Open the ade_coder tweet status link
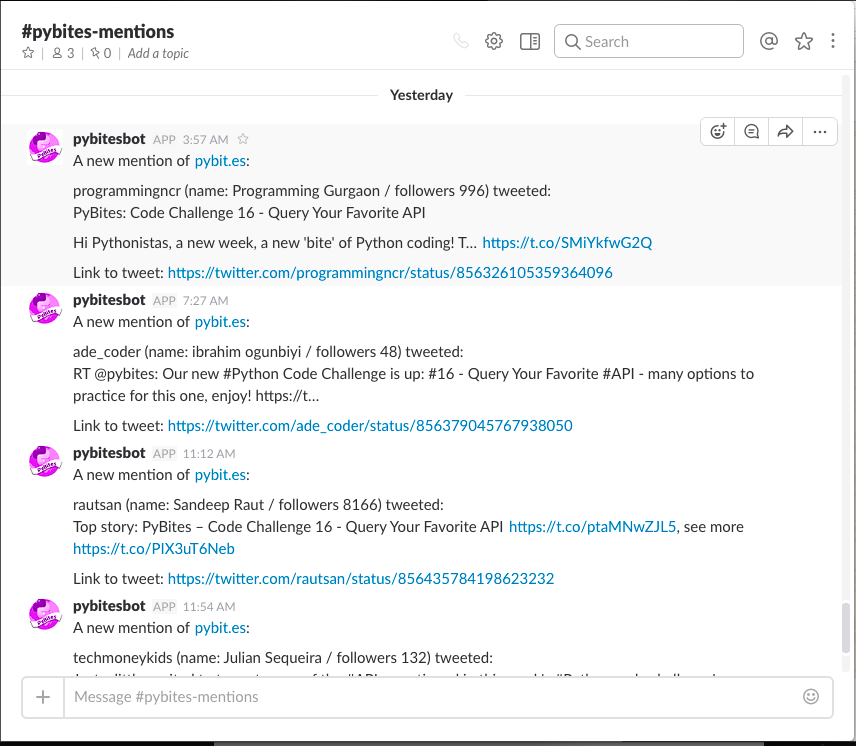Viewport: 856px width, 746px height. coord(370,426)
